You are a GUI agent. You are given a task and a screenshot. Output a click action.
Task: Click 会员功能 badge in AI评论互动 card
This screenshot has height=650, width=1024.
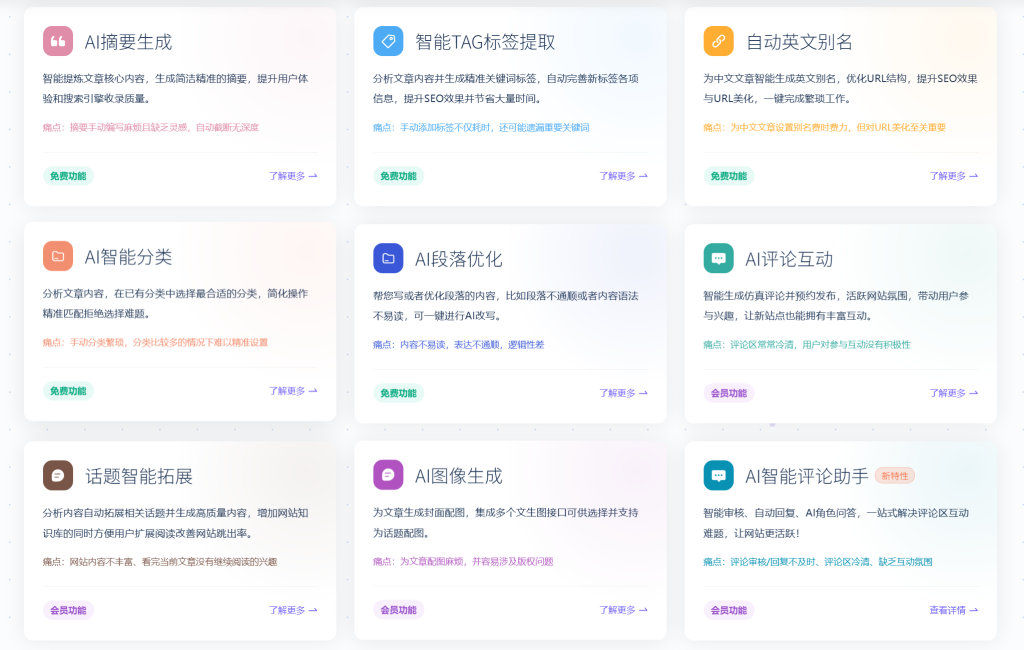(x=729, y=393)
